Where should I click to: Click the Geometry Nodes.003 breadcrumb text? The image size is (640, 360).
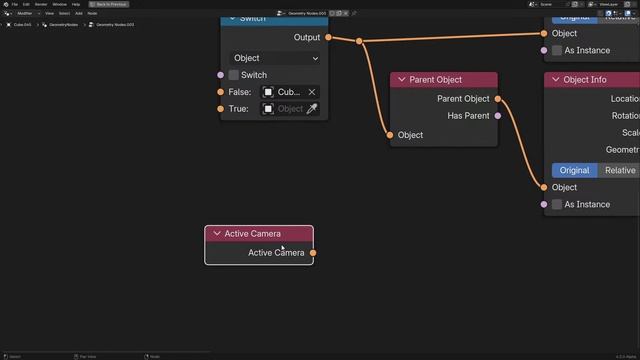[115, 25]
